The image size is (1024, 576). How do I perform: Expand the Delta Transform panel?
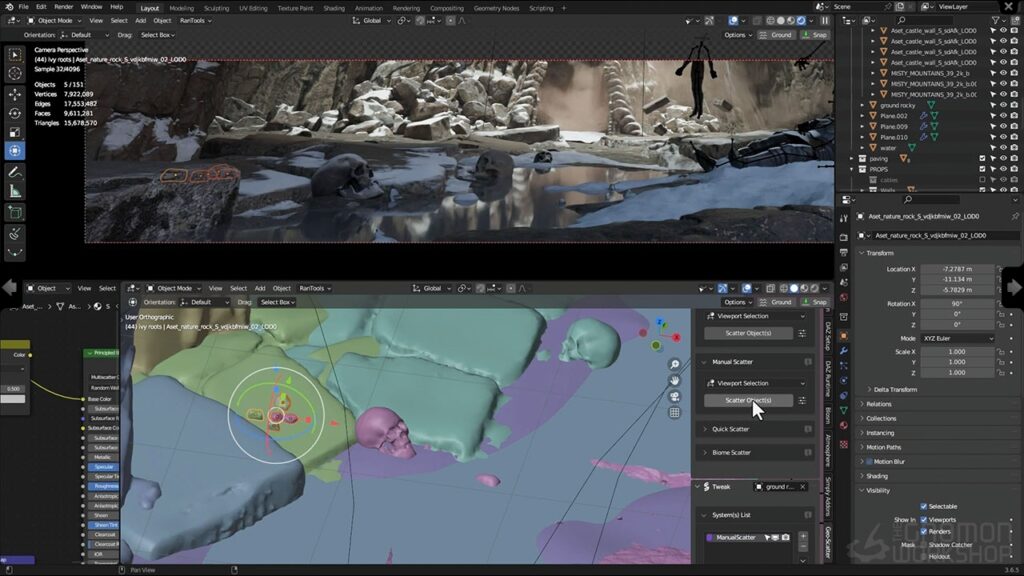pyautogui.click(x=895, y=389)
